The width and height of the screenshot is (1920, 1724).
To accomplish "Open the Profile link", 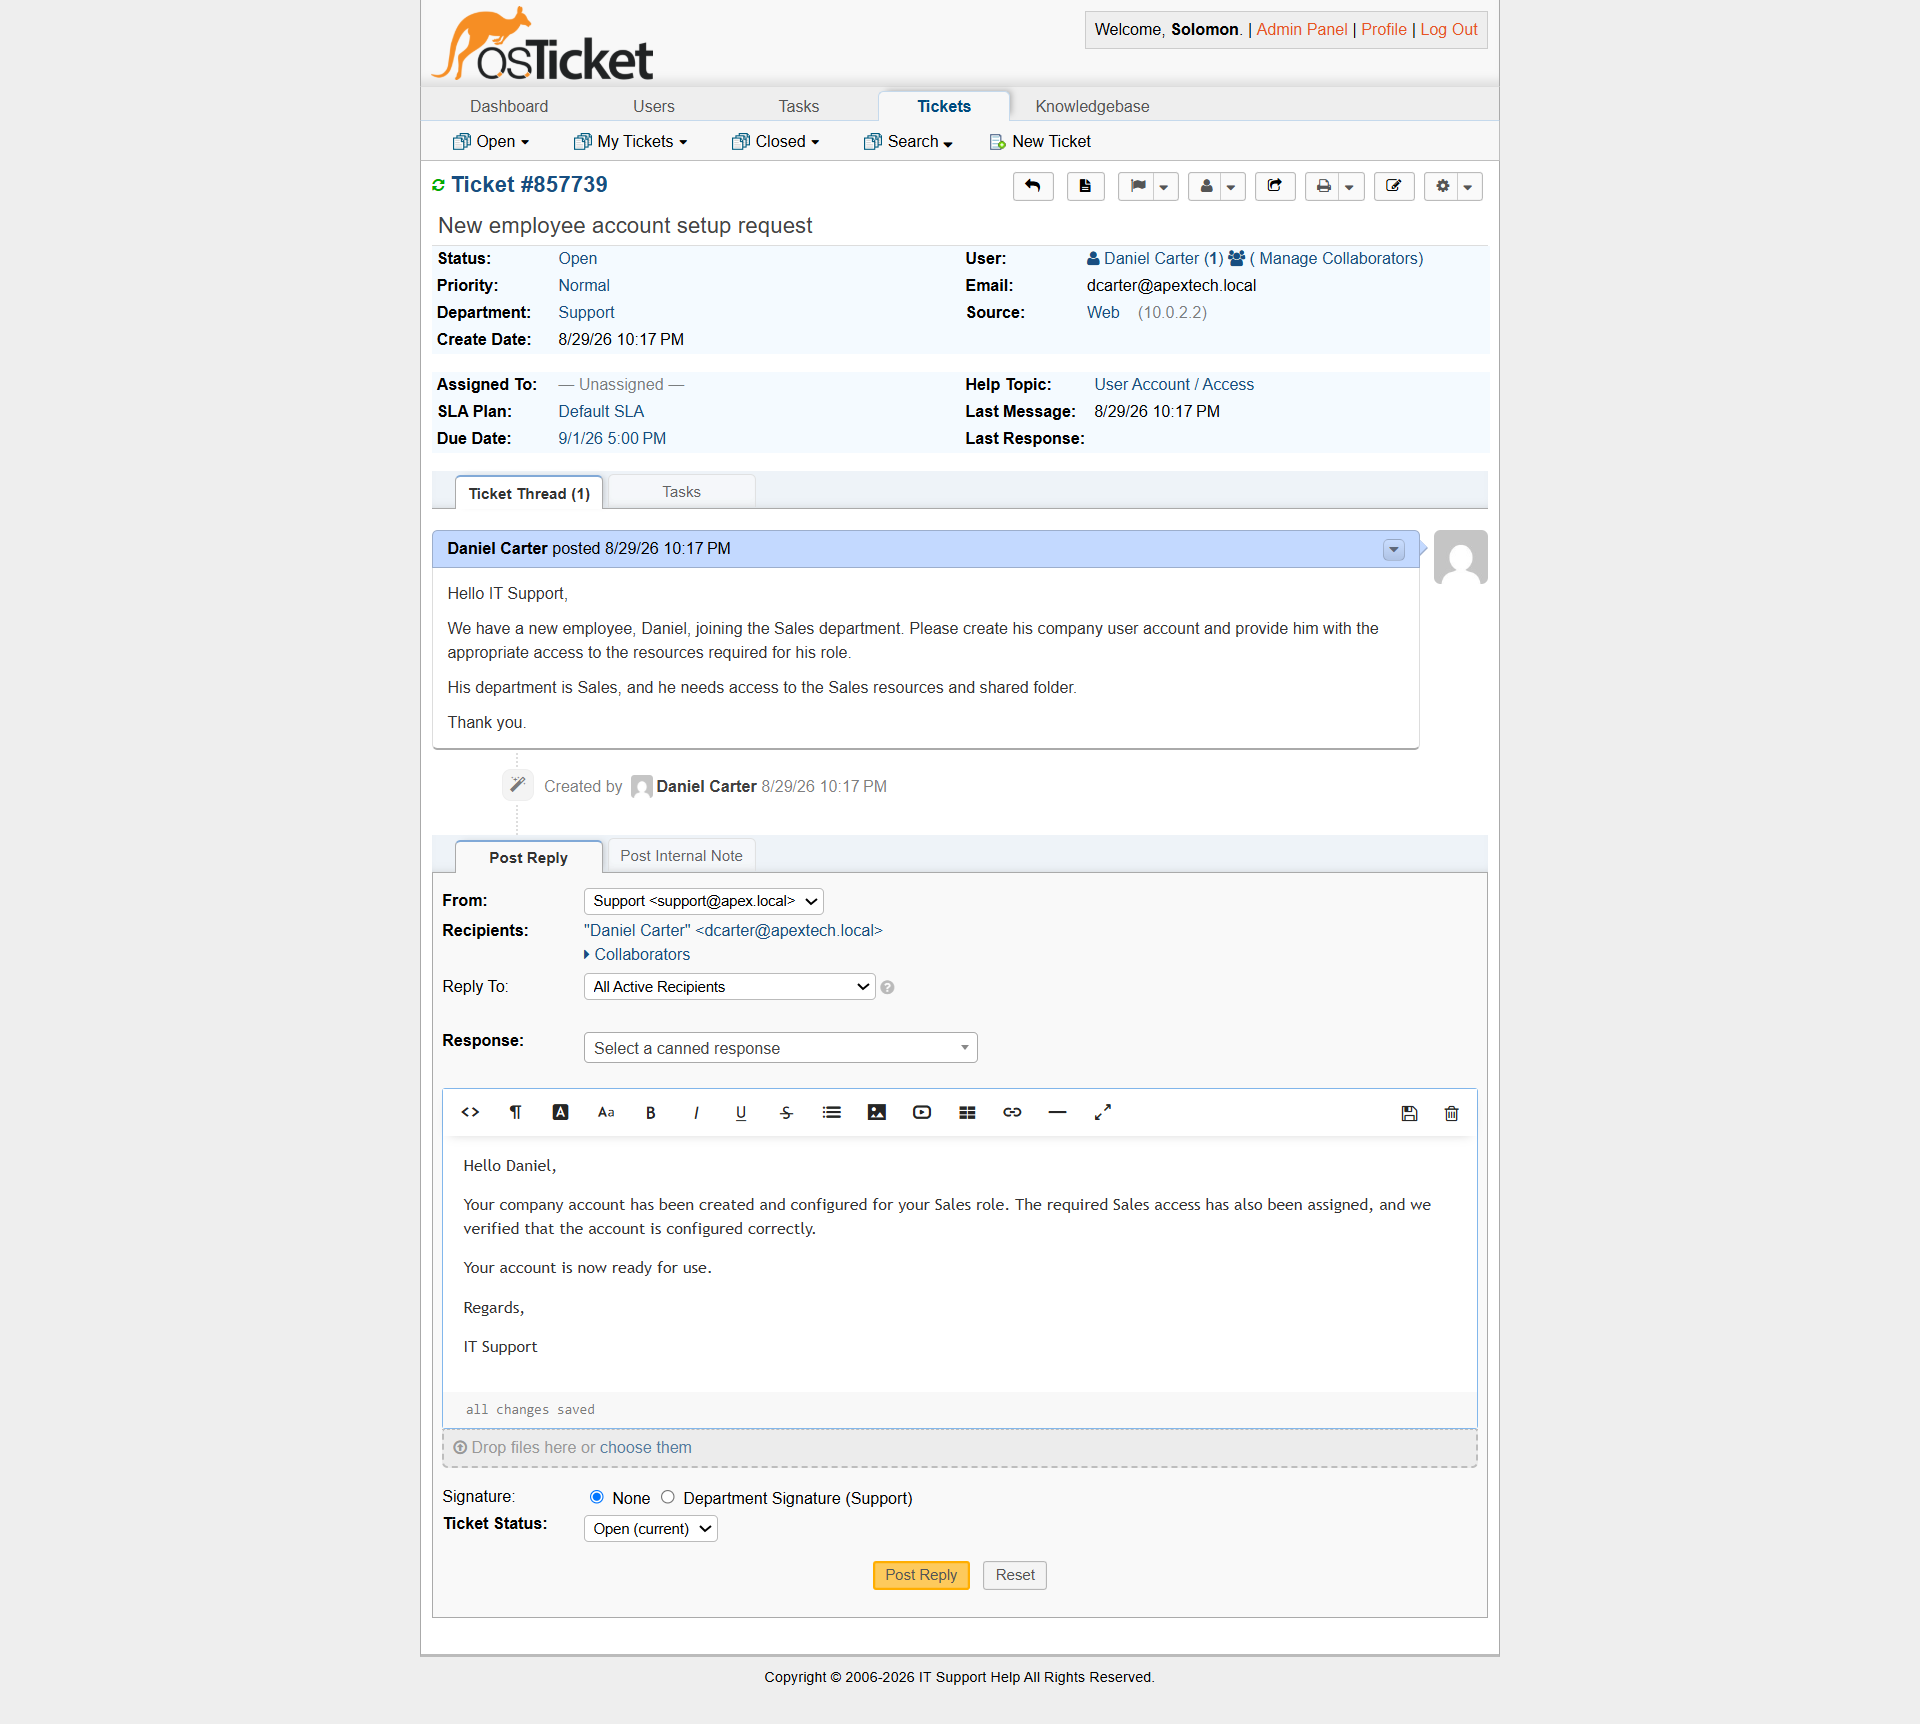I will pos(1384,30).
